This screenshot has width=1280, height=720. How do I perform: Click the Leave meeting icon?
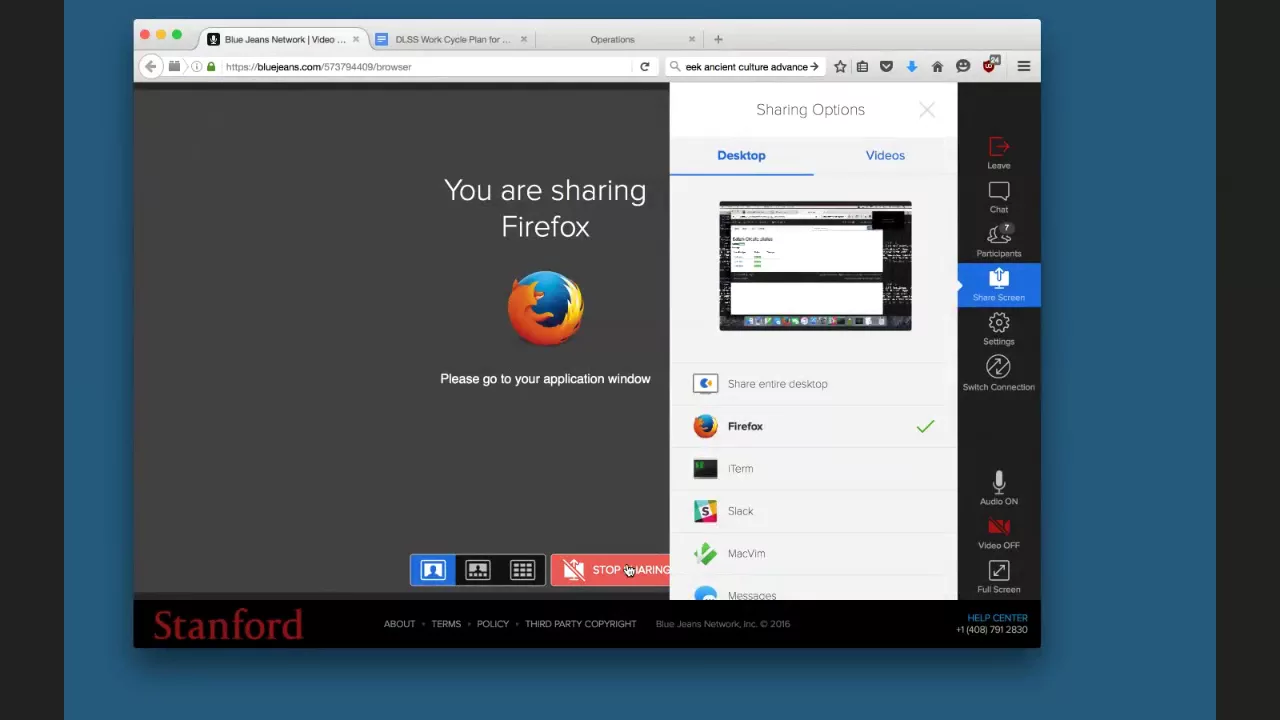[998, 154]
